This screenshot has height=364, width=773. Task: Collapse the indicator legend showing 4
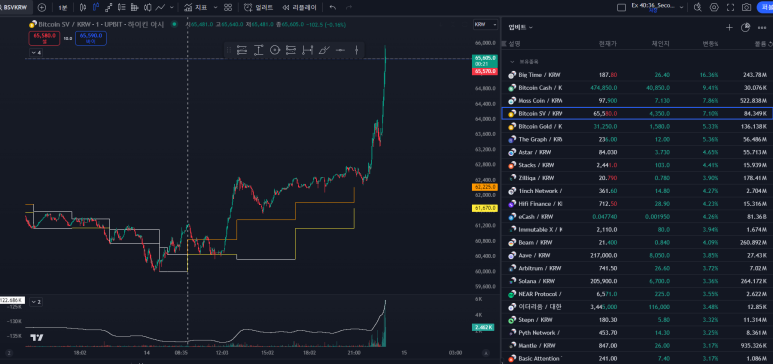click(x=36, y=52)
